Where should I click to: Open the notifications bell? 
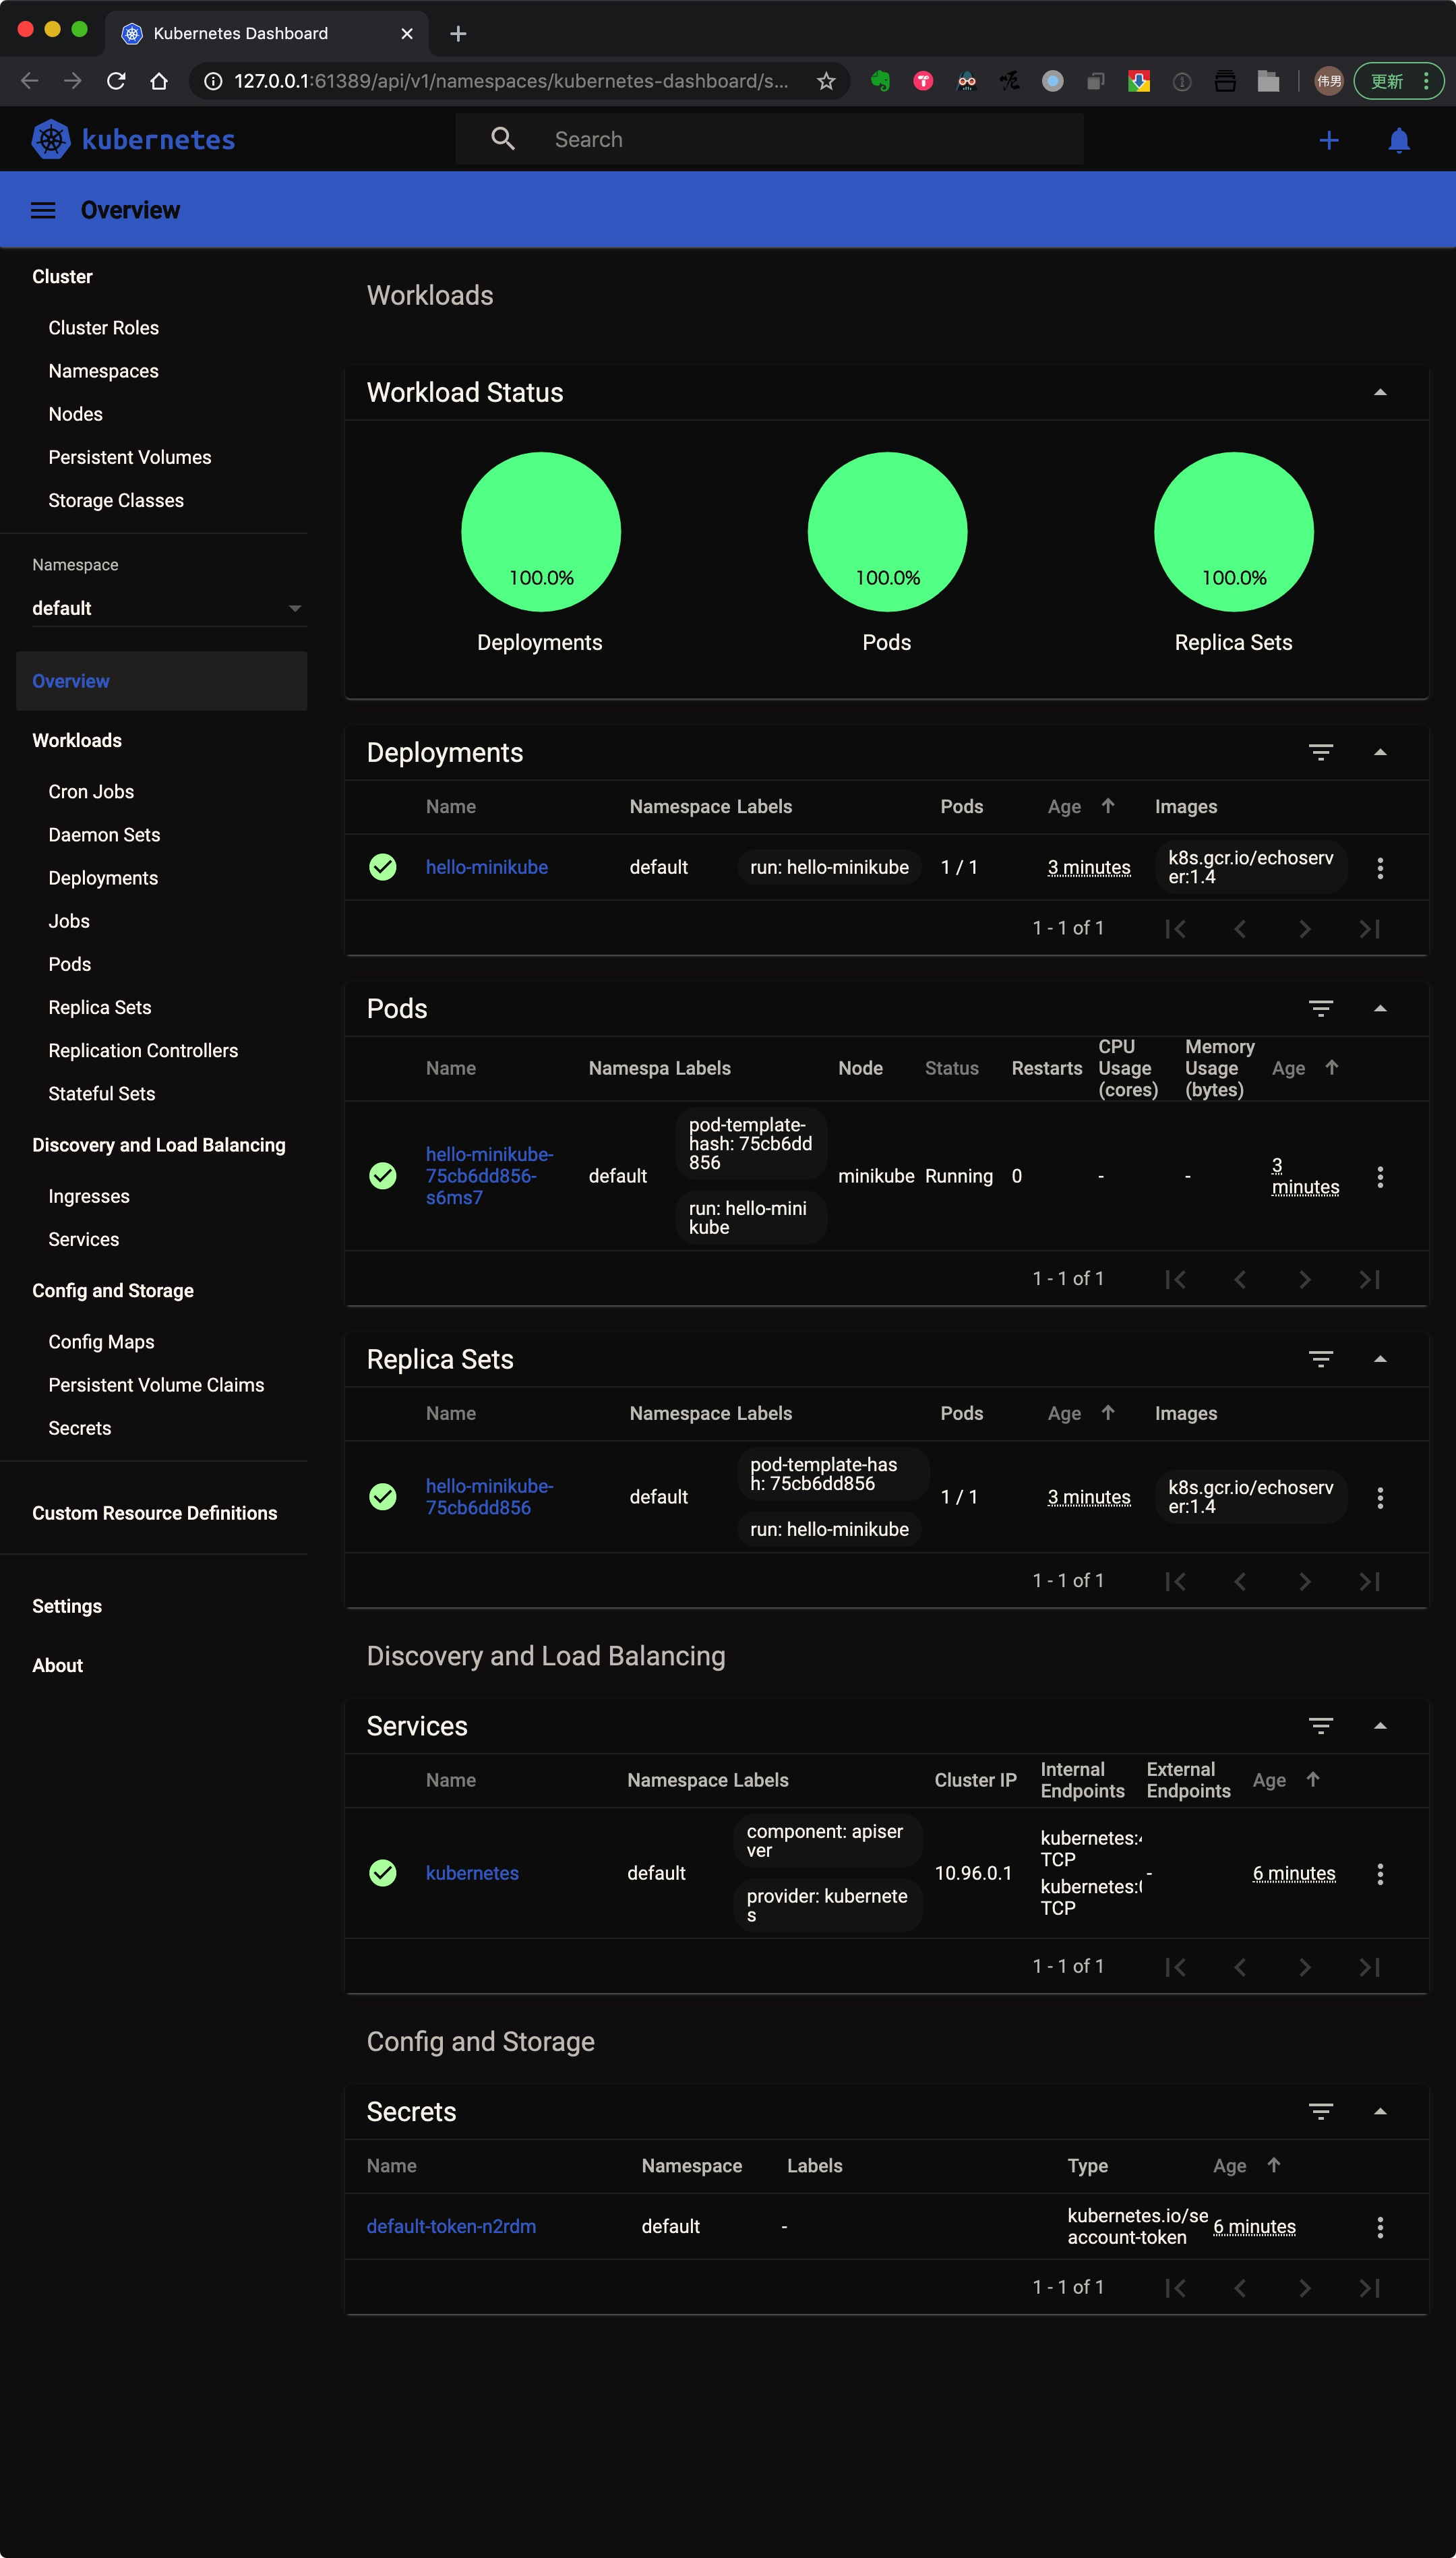pos(1398,140)
